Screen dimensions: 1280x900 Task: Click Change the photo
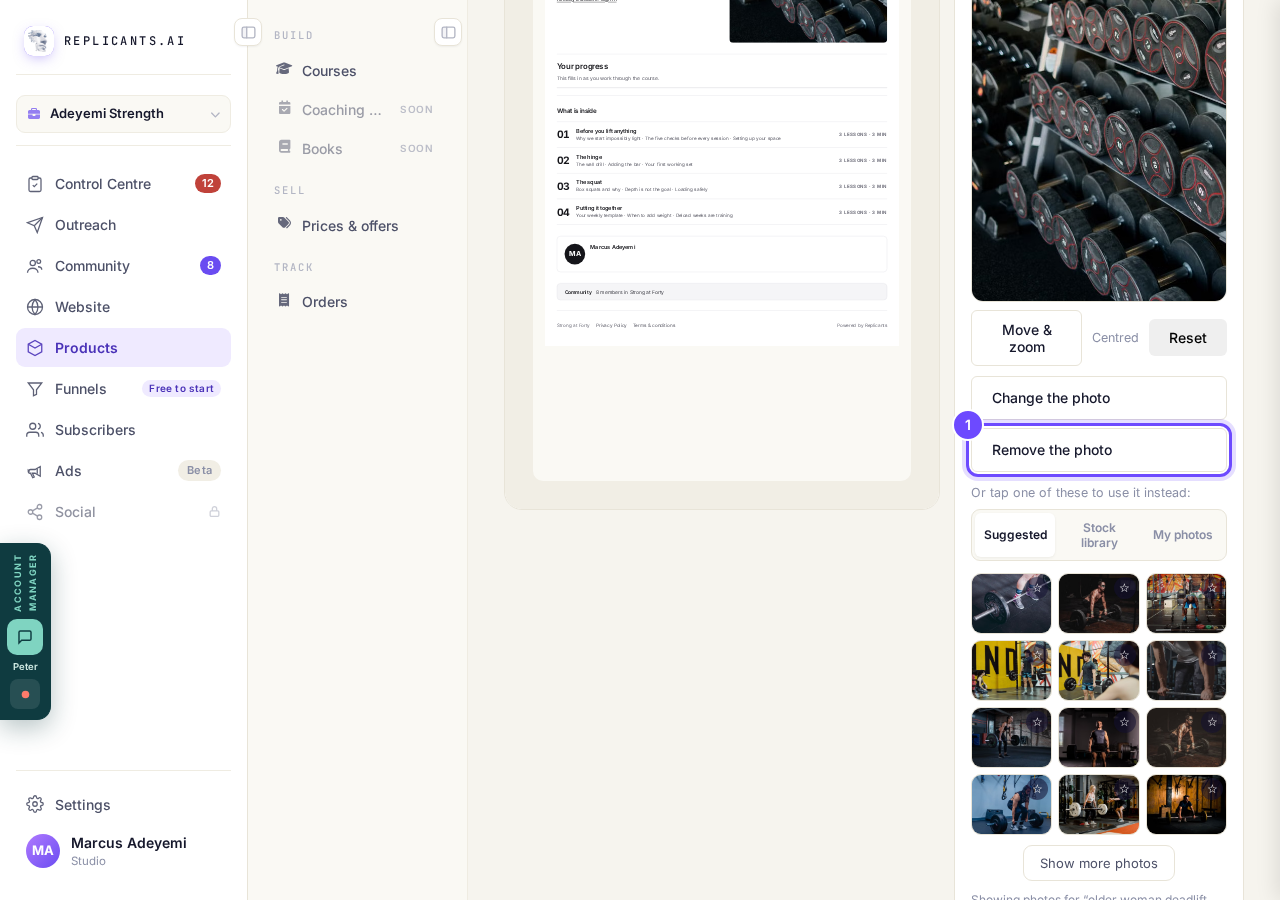[1099, 398]
